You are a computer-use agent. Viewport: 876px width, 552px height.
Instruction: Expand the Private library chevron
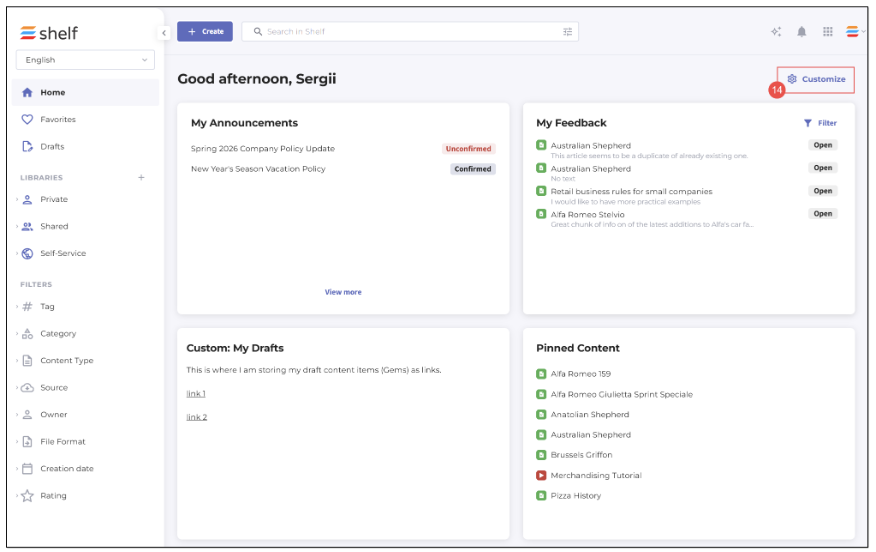pos(17,199)
